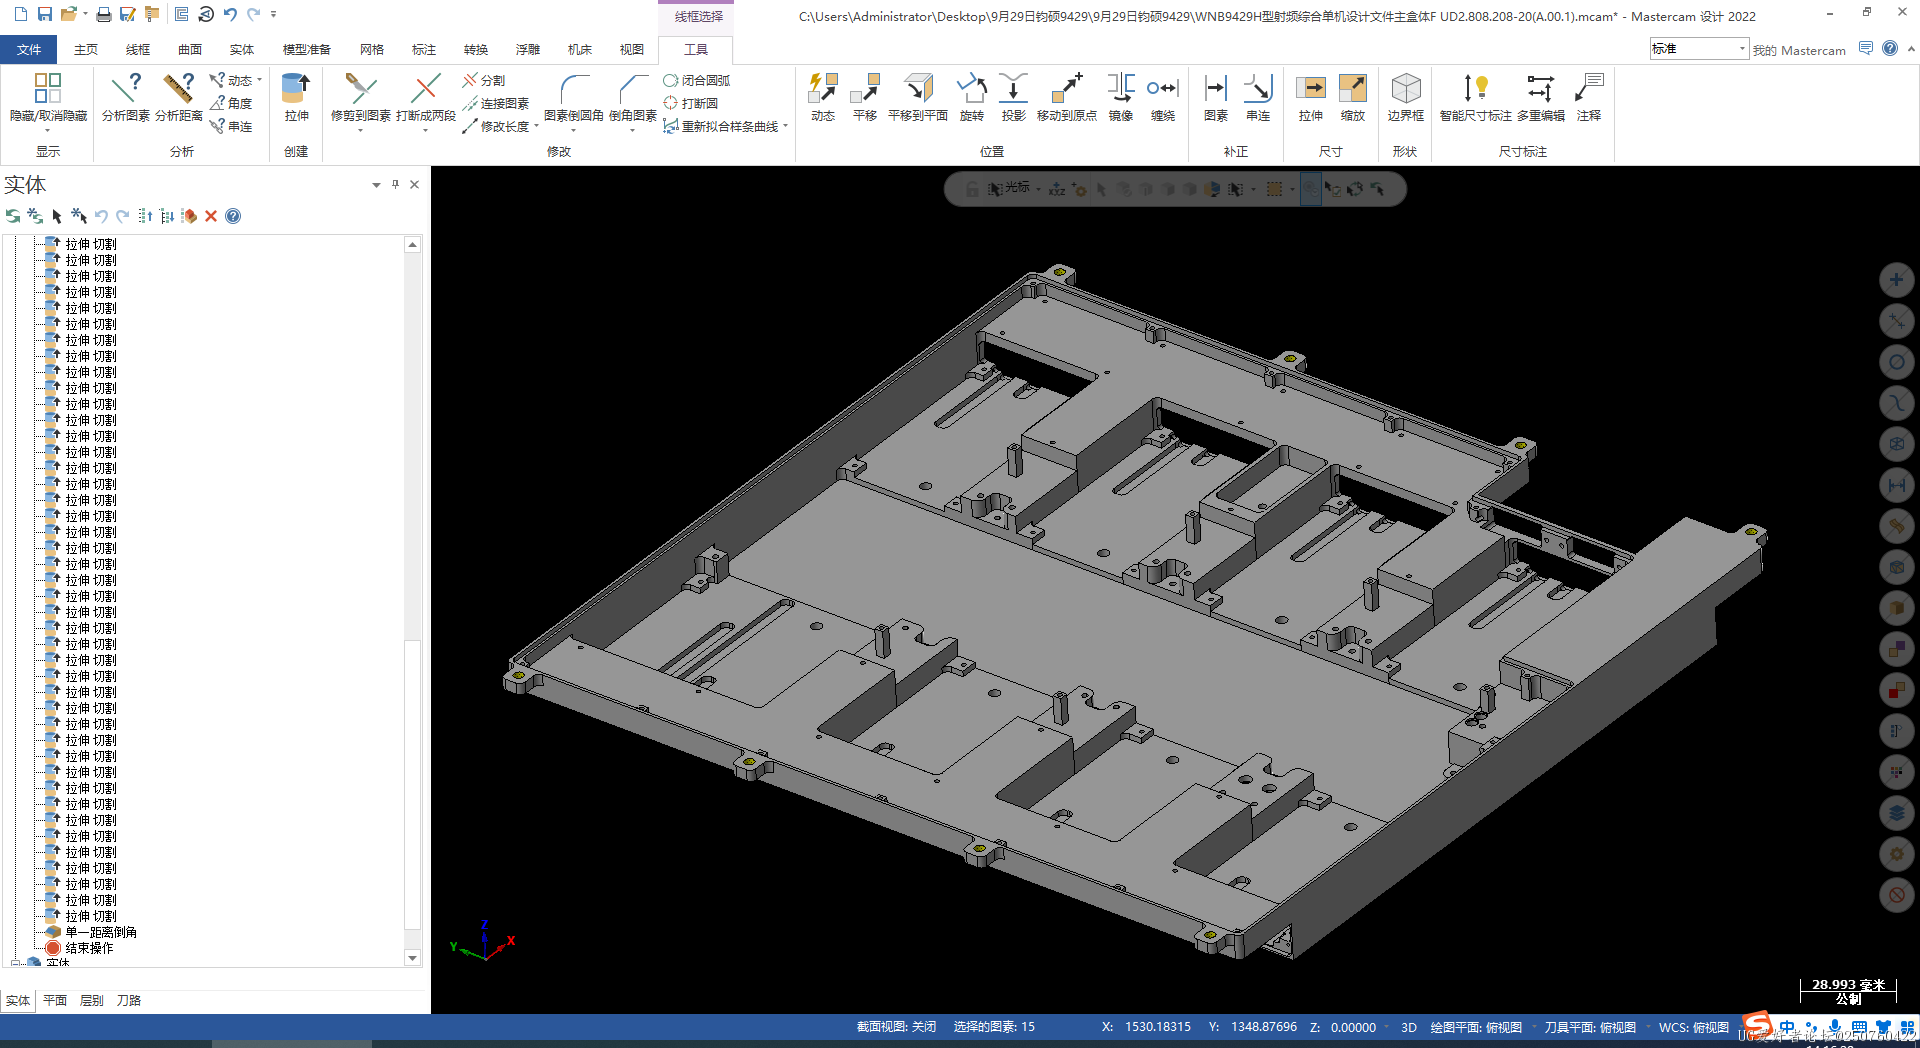Click the 缠绕 roll icon
This screenshot has width=1920, height=1048.
pyautogui.click(x=1162, y=97)
